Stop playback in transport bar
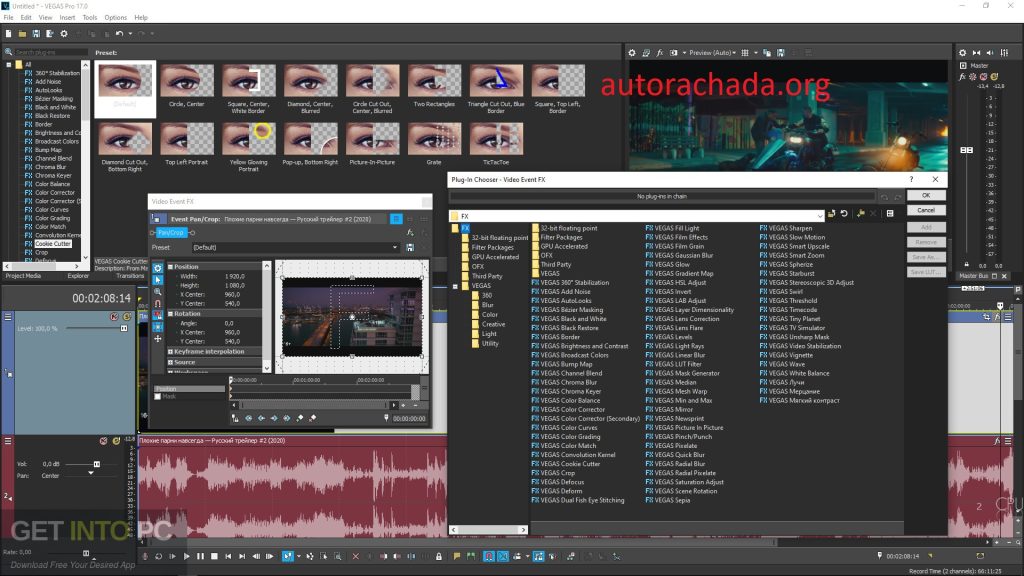The height and width of the screenshot is (576, 1024). click(x=214, y=556)
